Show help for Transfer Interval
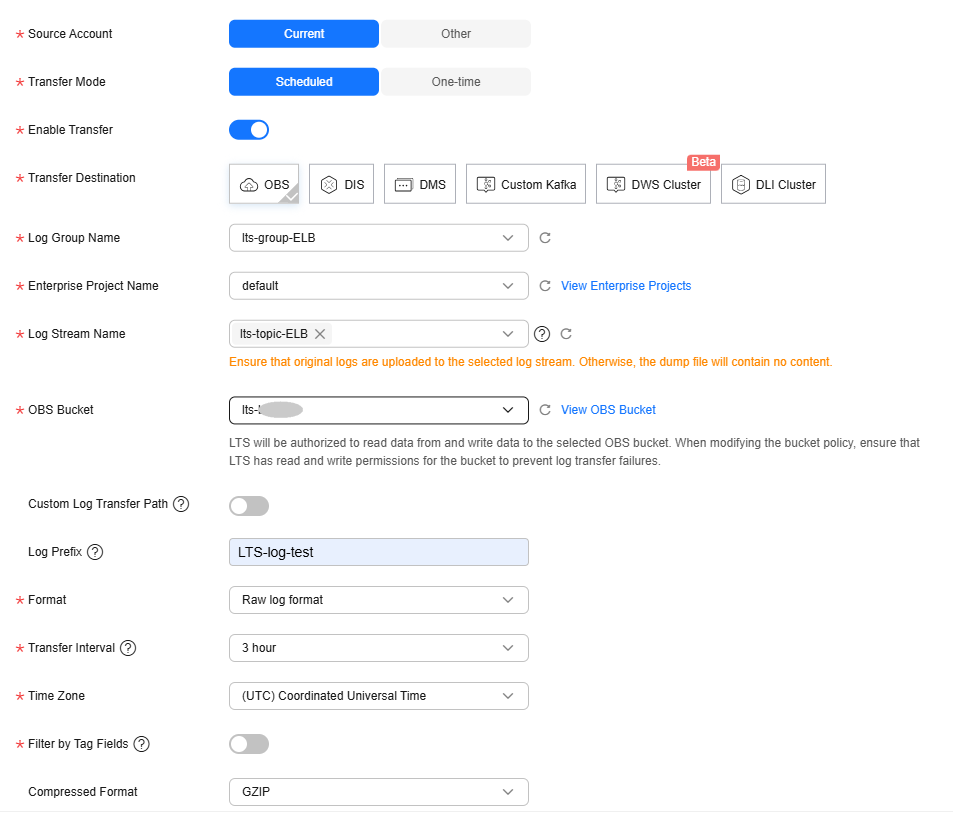 (x=128, y=648)
